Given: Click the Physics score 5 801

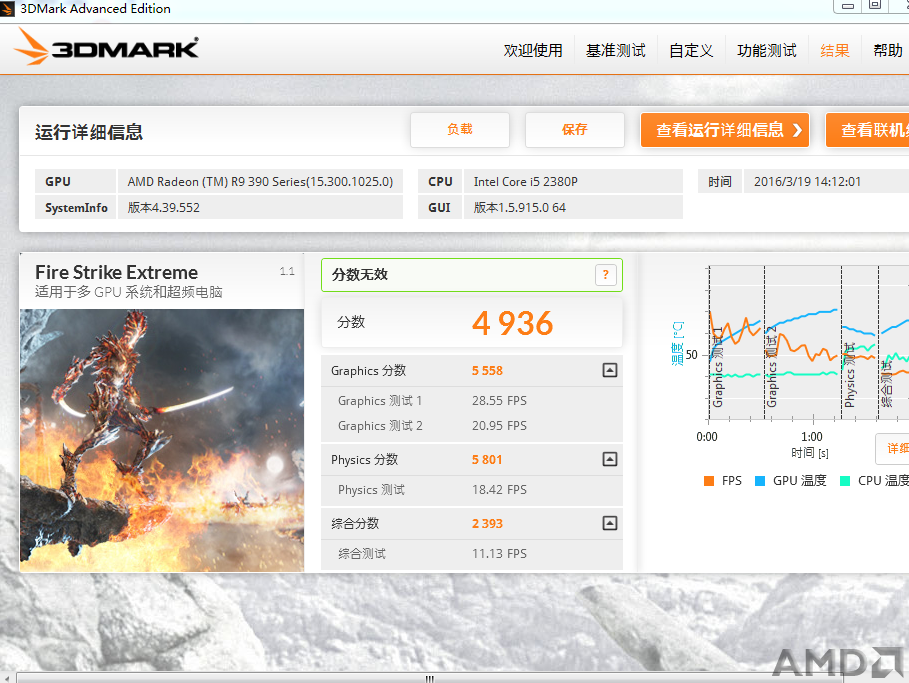Looking at the screenshot, I should point(487,460).
